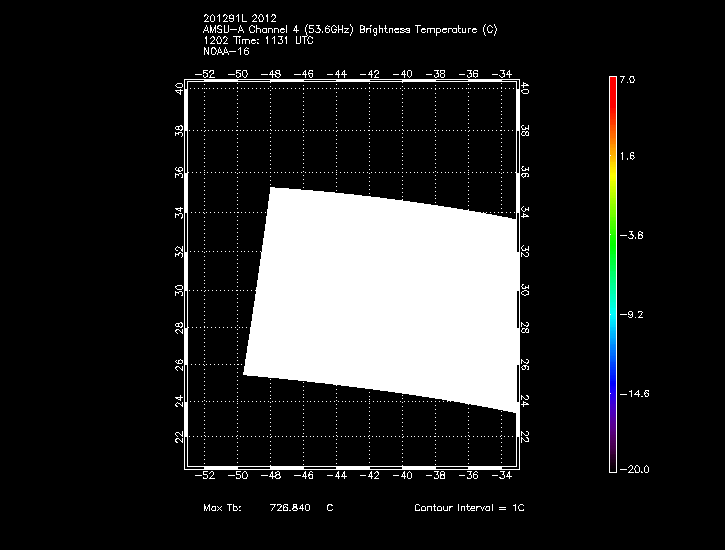Click the Max Tb value 726.840
The height and width of the screenshot is (550, 725).
[290, 508]
